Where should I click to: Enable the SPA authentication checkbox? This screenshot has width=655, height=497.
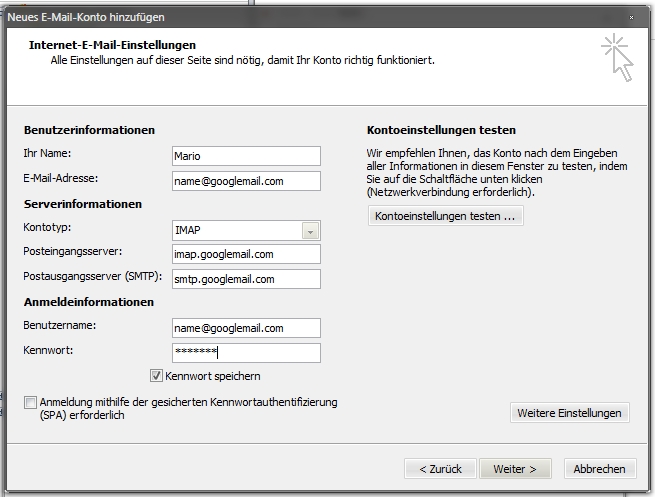click(31, 402)
